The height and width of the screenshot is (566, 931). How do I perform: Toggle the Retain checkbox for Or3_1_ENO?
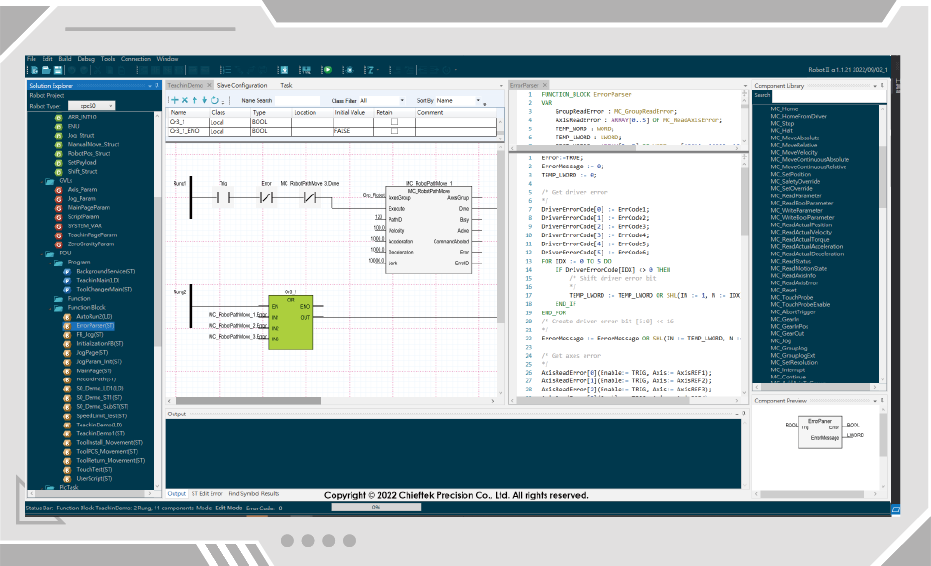point(394,131)
